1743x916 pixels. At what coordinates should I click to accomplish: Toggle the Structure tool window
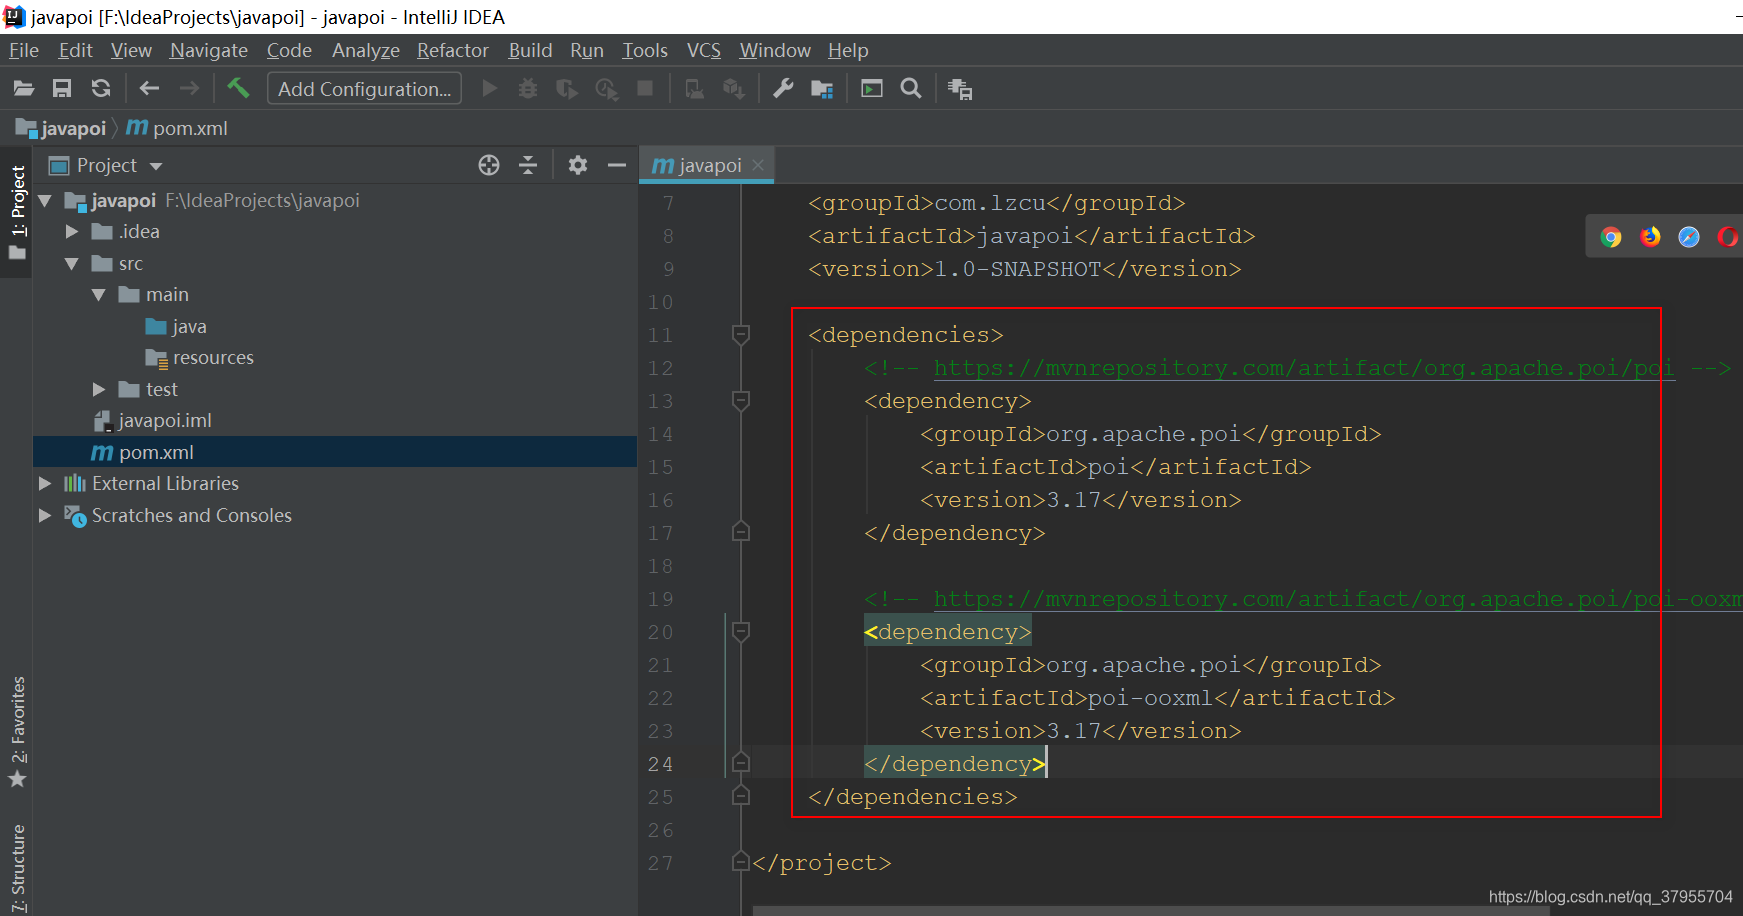(x=17, y=866)
